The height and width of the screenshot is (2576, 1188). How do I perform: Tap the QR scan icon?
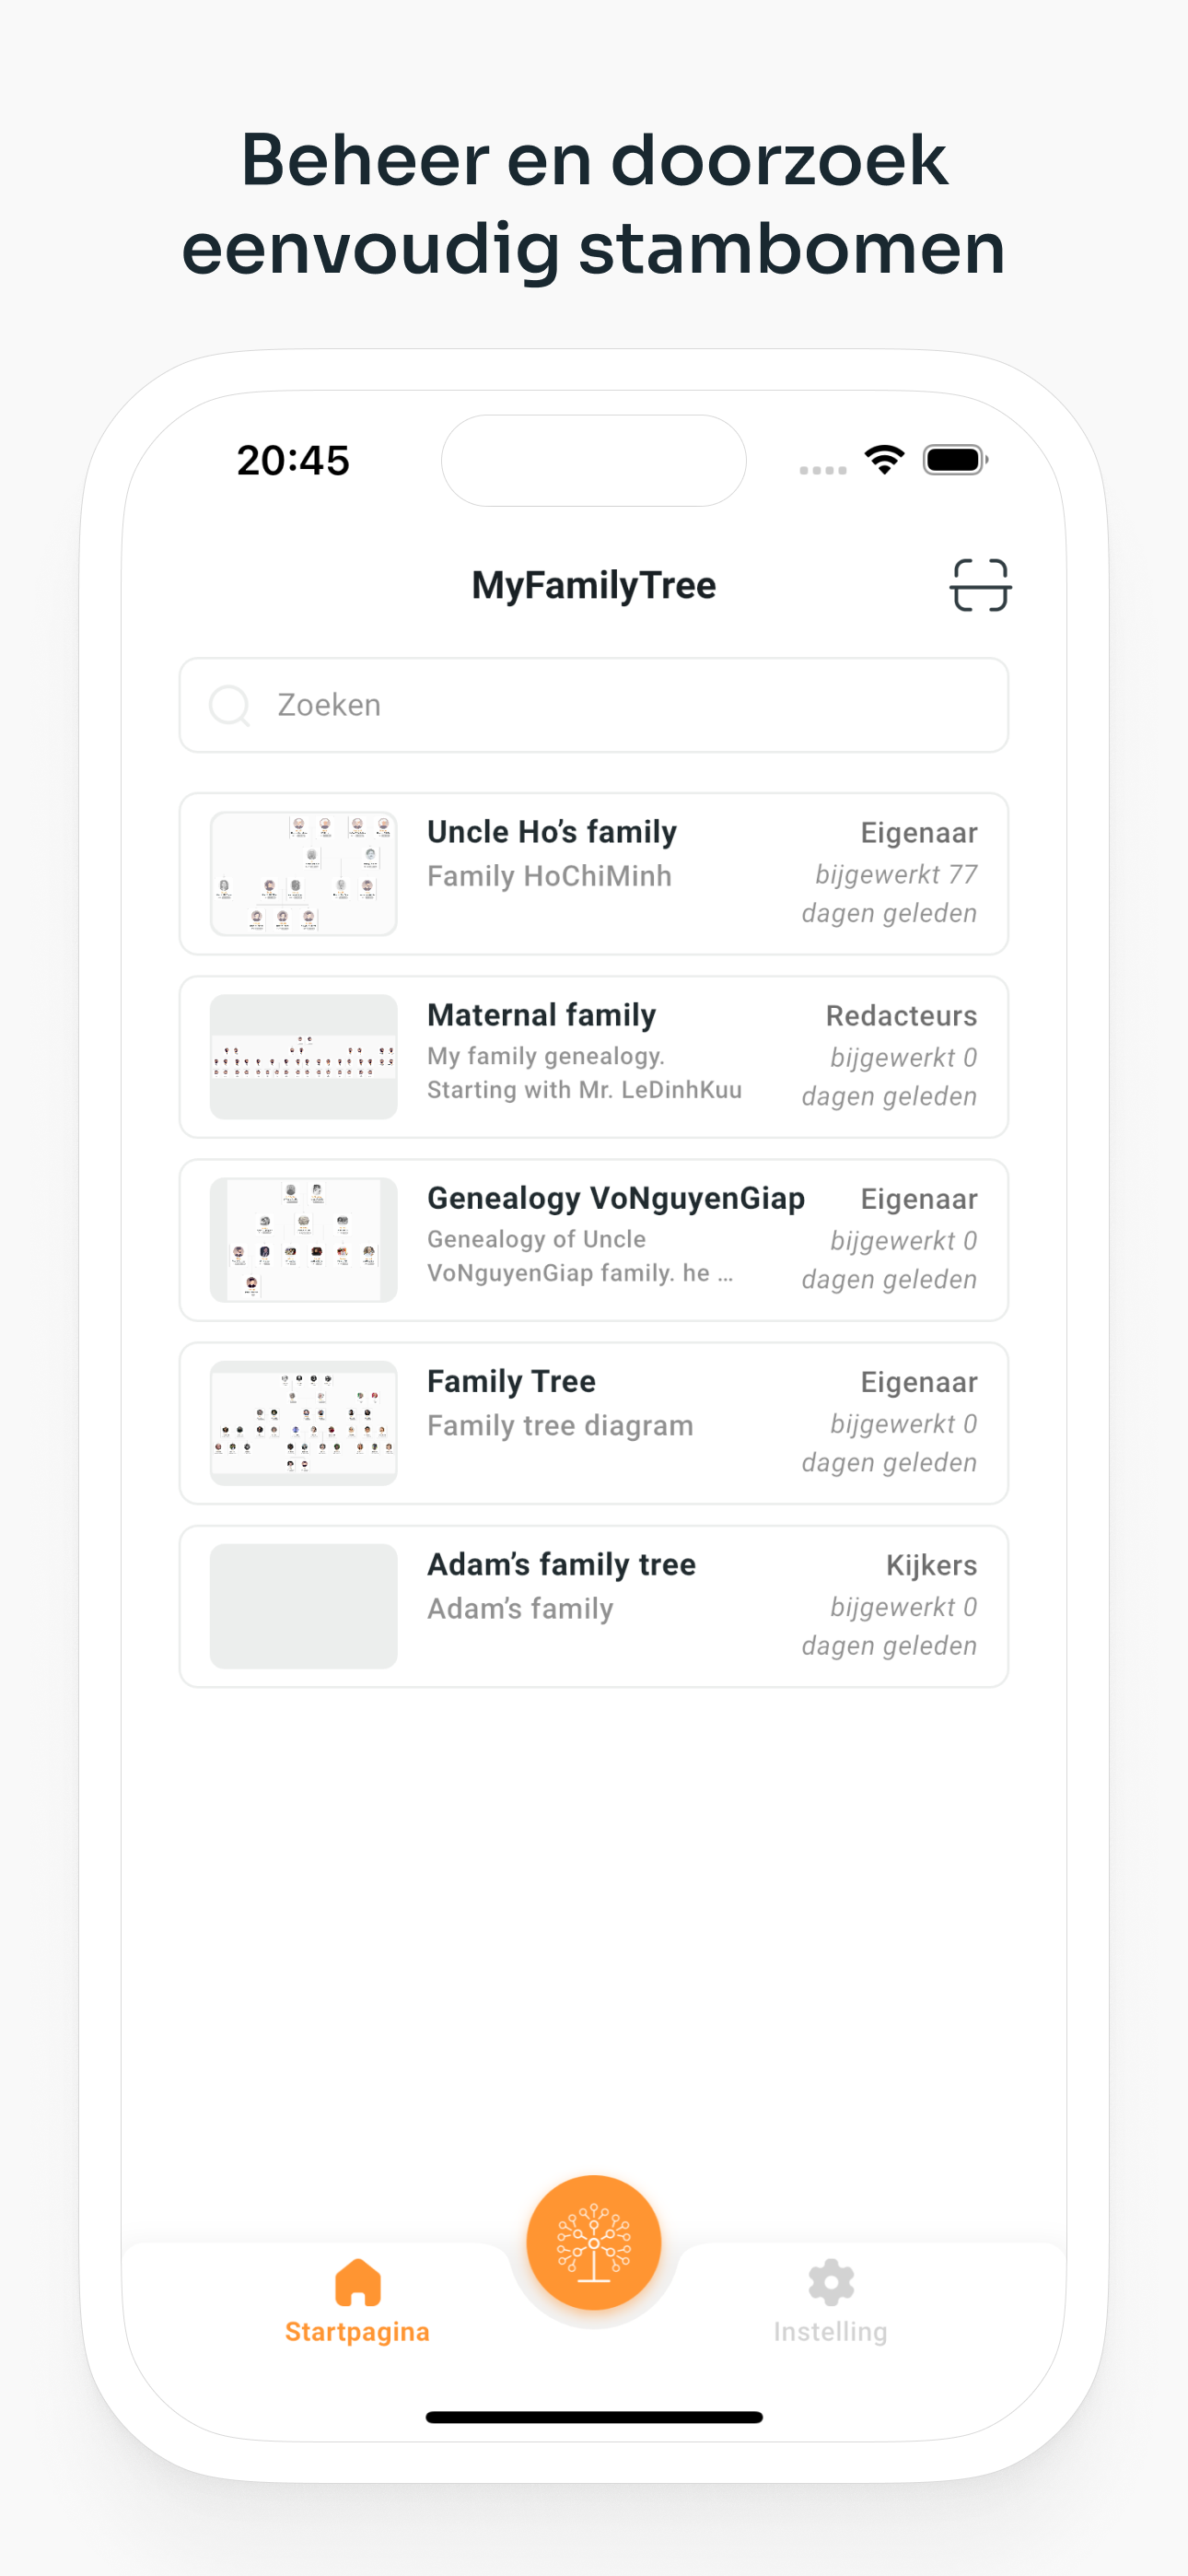tap(980, 585)
